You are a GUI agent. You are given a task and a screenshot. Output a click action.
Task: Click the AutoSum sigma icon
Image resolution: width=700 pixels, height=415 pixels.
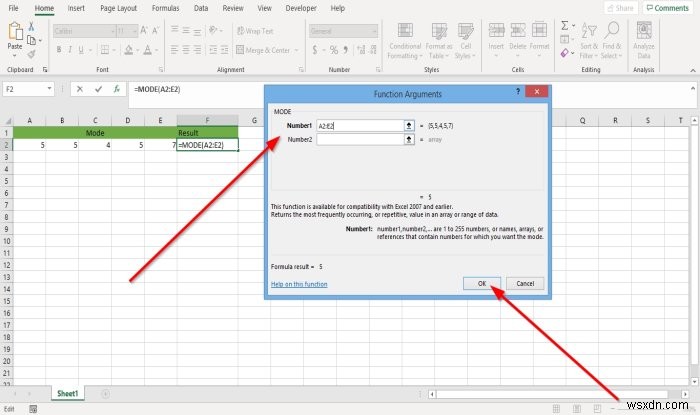pos(565,26)
